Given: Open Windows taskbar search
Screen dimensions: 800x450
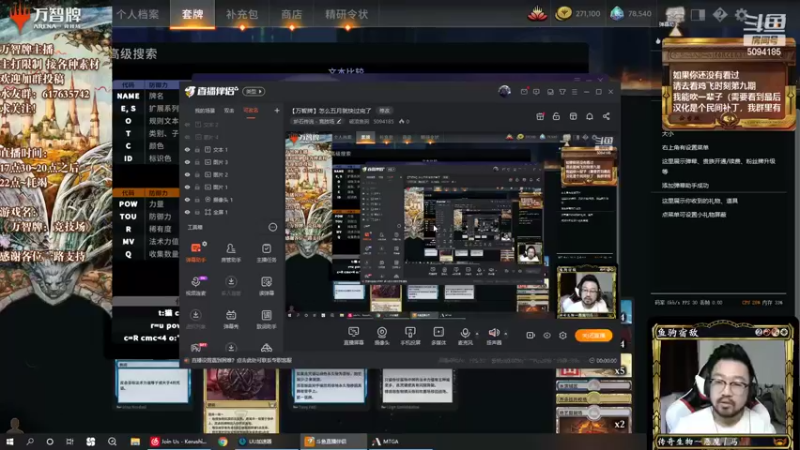Looking at the screenshot, I should pos(30,441).
